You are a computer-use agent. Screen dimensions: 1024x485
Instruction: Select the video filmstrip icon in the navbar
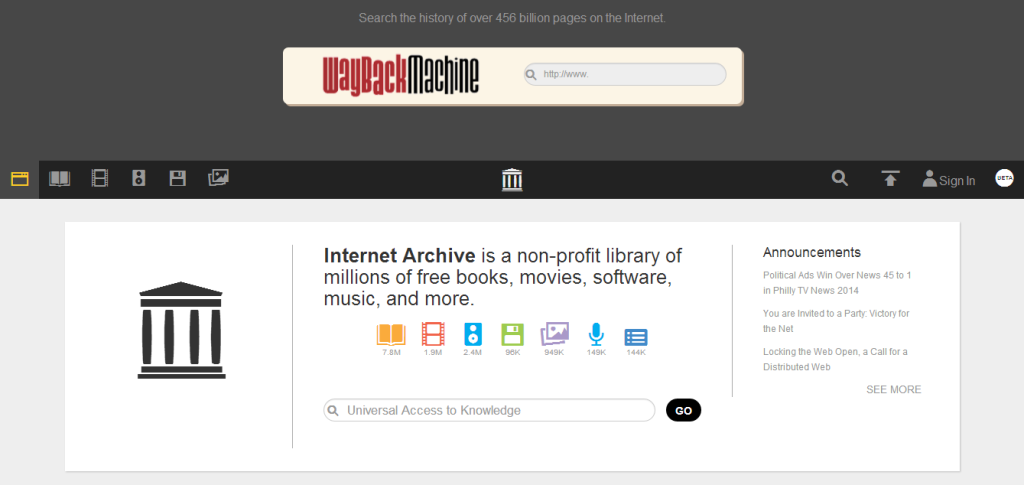pyautogui.click(x=99, y=178)
